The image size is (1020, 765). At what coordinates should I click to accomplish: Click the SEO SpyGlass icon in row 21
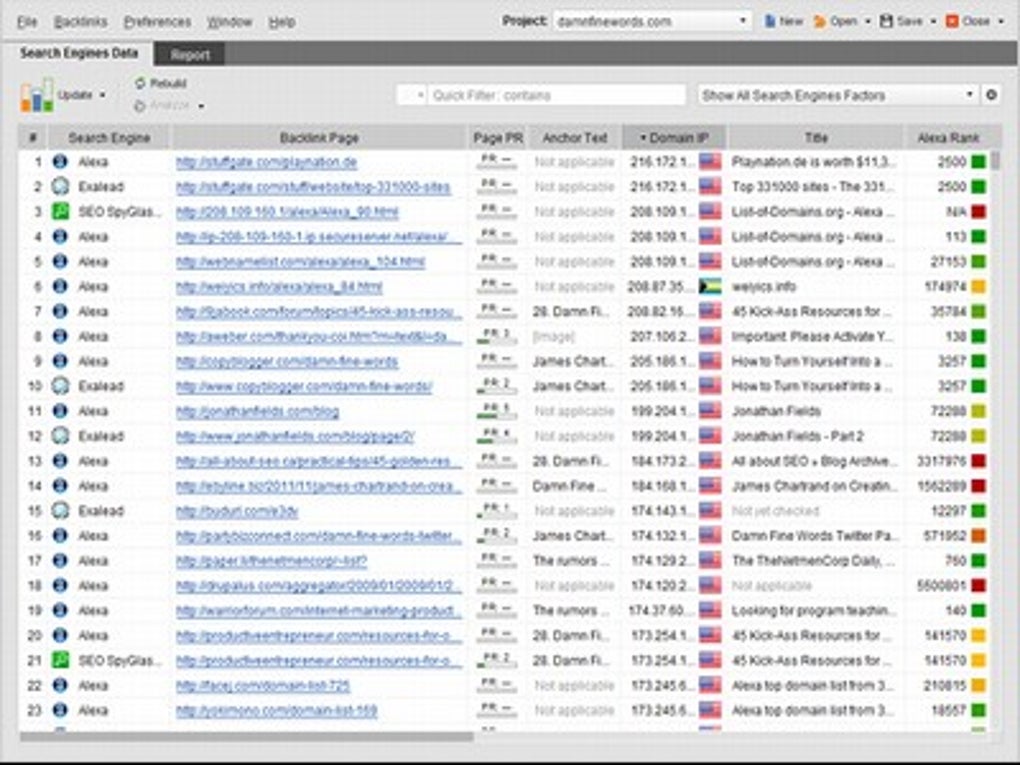[x=60, y=660]
